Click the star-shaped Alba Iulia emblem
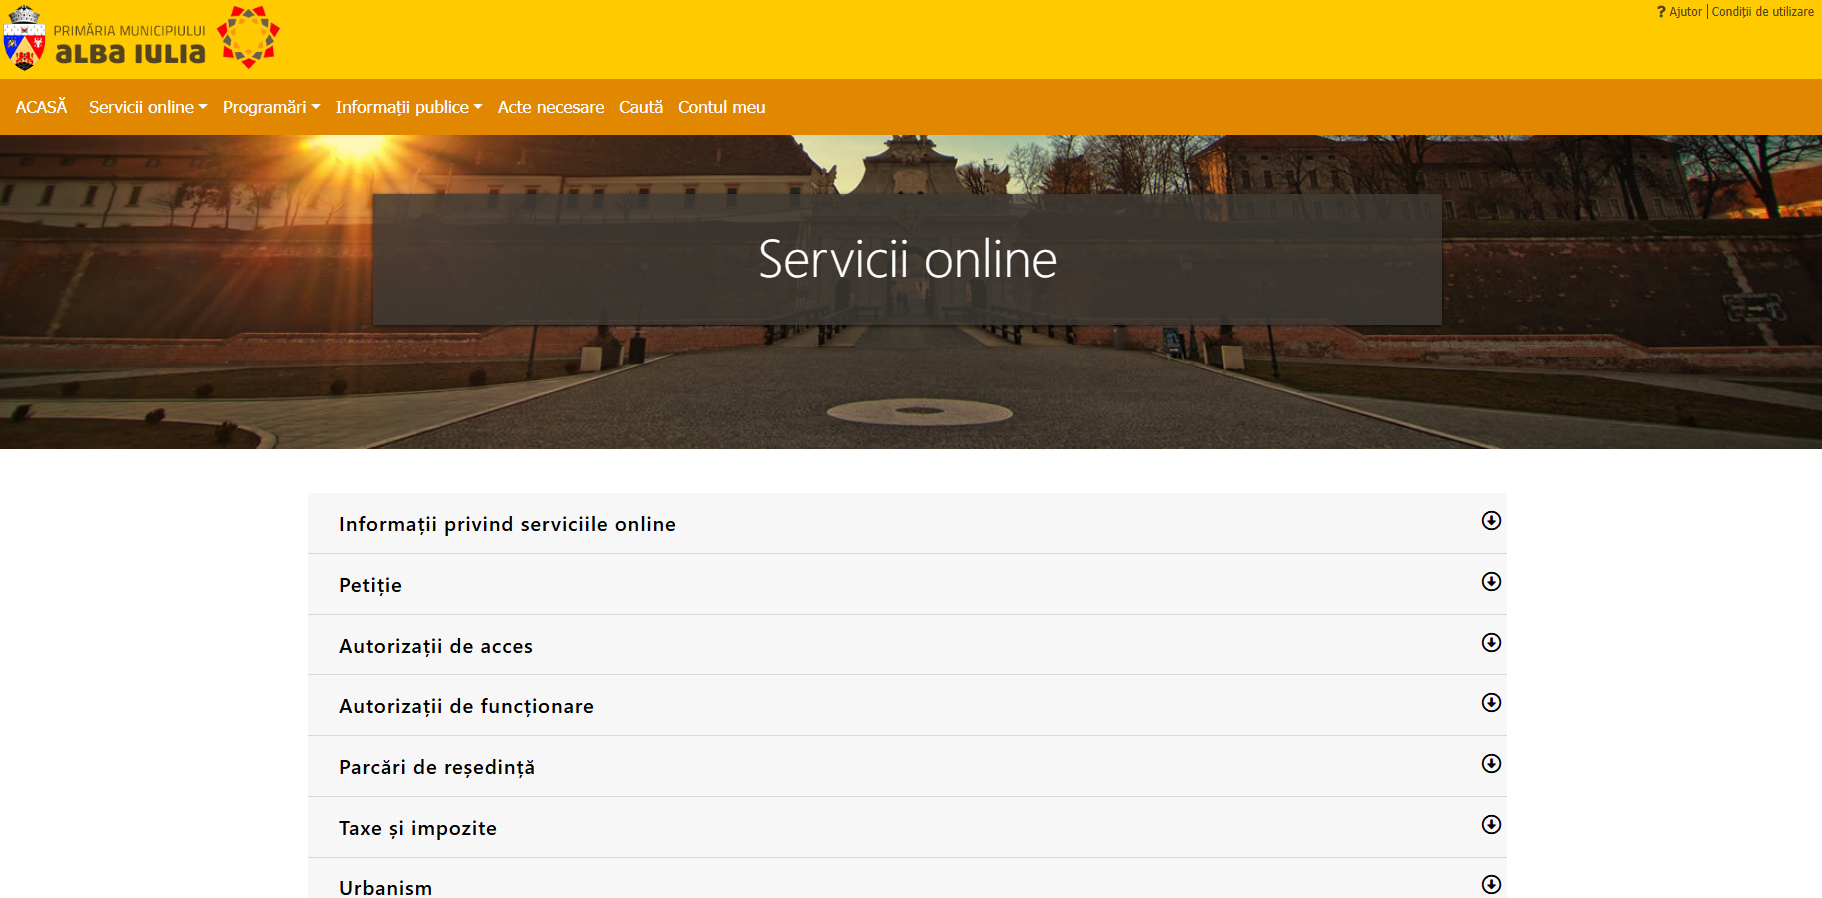Image resolution: width=1822 pixels, height=898 pixels. coord(248,37)
